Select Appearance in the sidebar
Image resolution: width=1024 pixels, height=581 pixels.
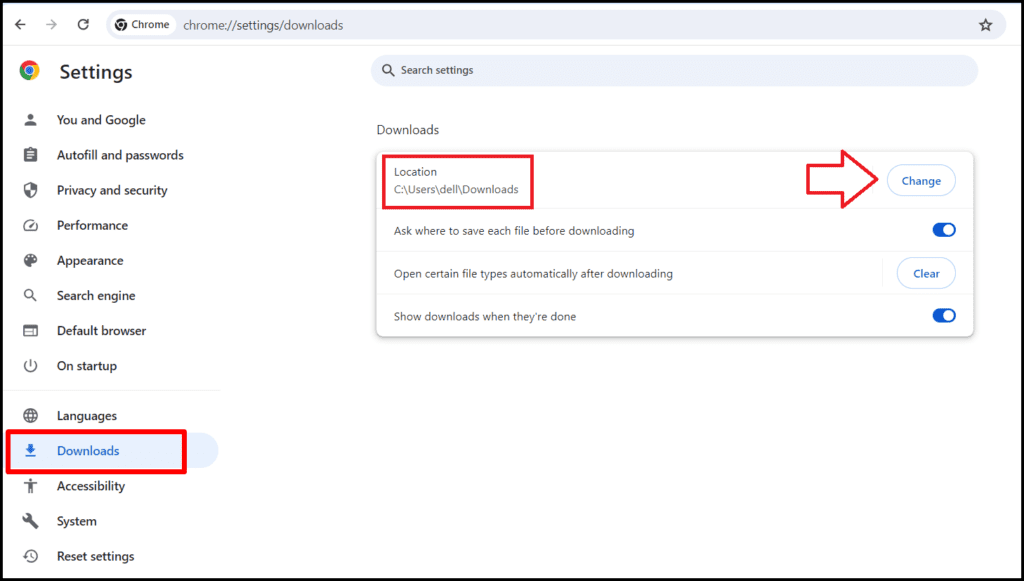click(90, 260)
